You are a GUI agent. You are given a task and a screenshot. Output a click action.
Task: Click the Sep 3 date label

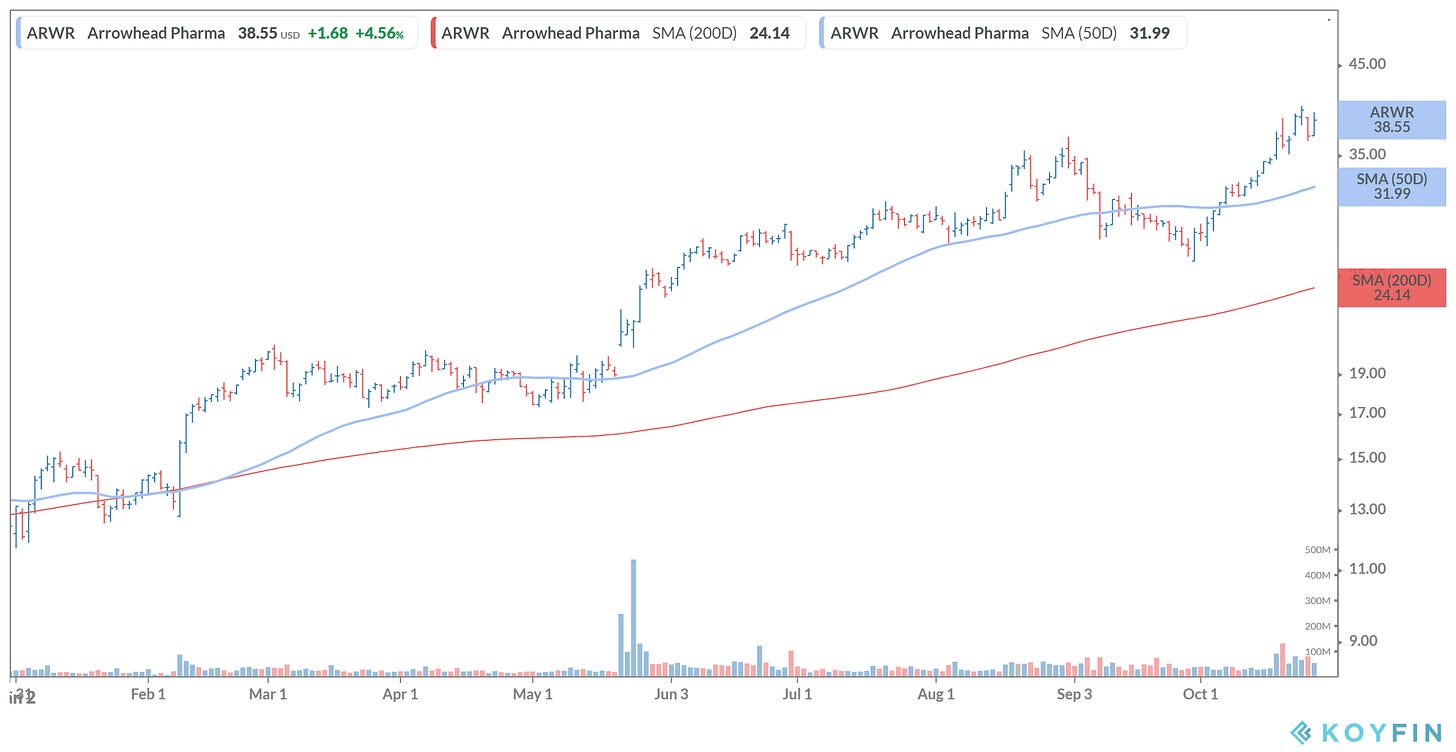pyautogui.click(x=1074, y=694)
